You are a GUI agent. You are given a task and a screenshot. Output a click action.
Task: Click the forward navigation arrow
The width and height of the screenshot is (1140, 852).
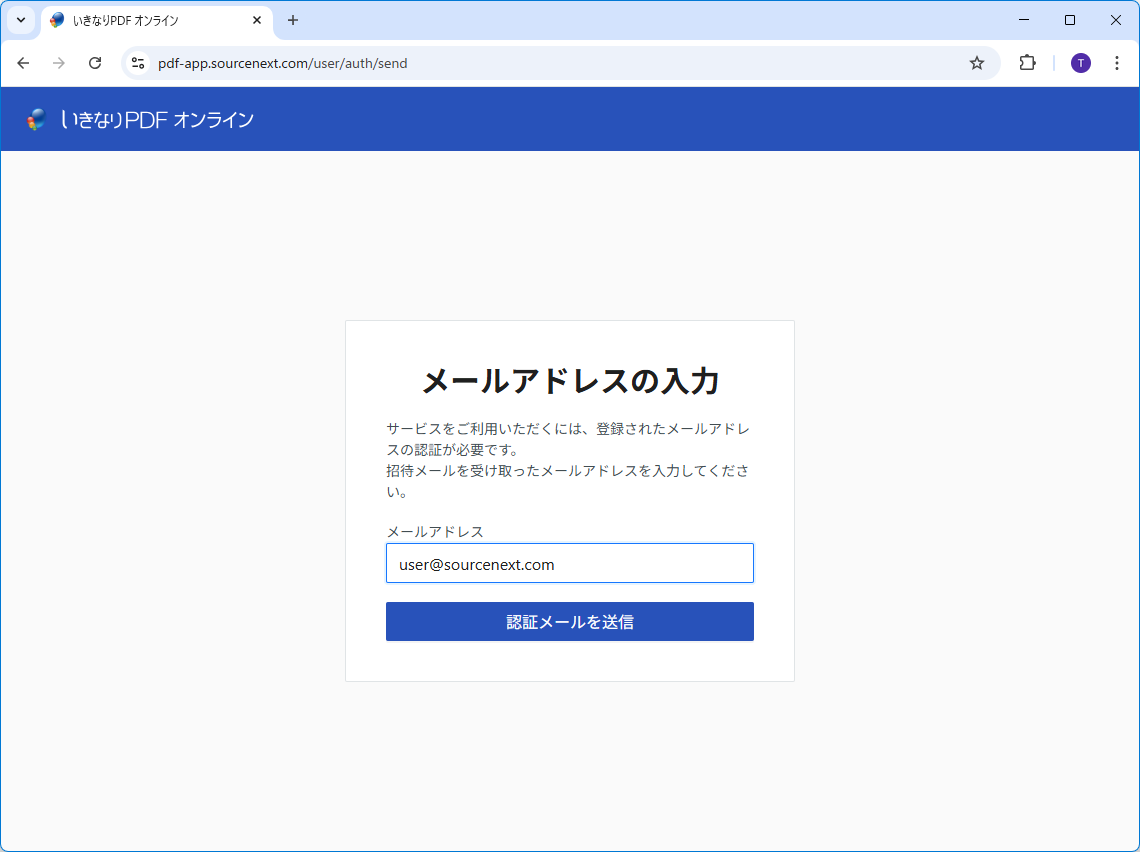59,63
